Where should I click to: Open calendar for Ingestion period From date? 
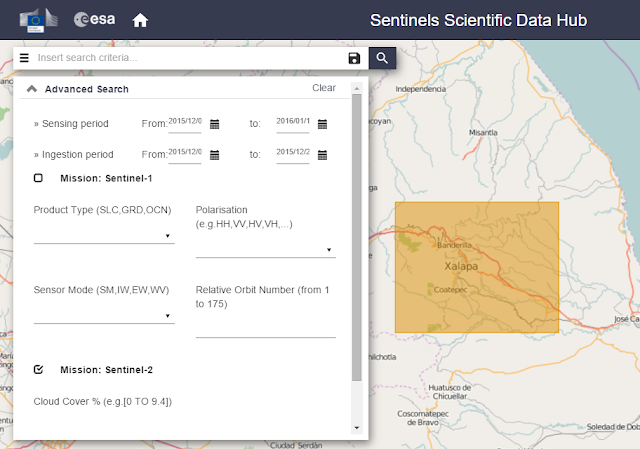(x=214, y=155)
